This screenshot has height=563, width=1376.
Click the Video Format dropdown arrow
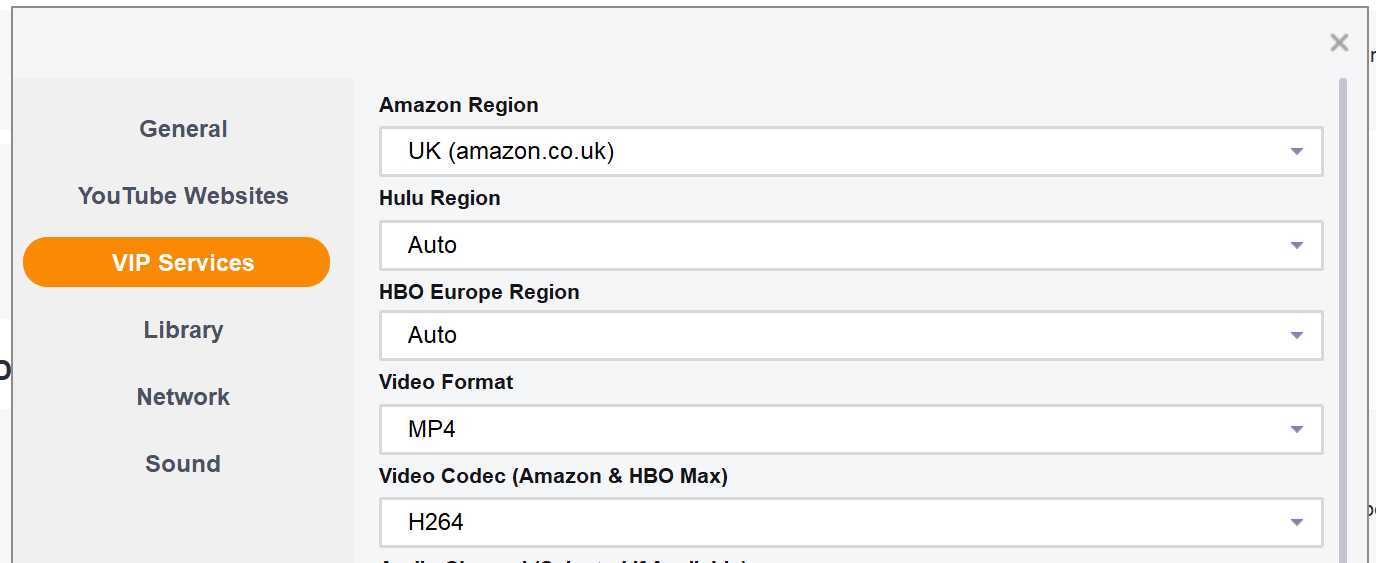[x=1297, y=429]
